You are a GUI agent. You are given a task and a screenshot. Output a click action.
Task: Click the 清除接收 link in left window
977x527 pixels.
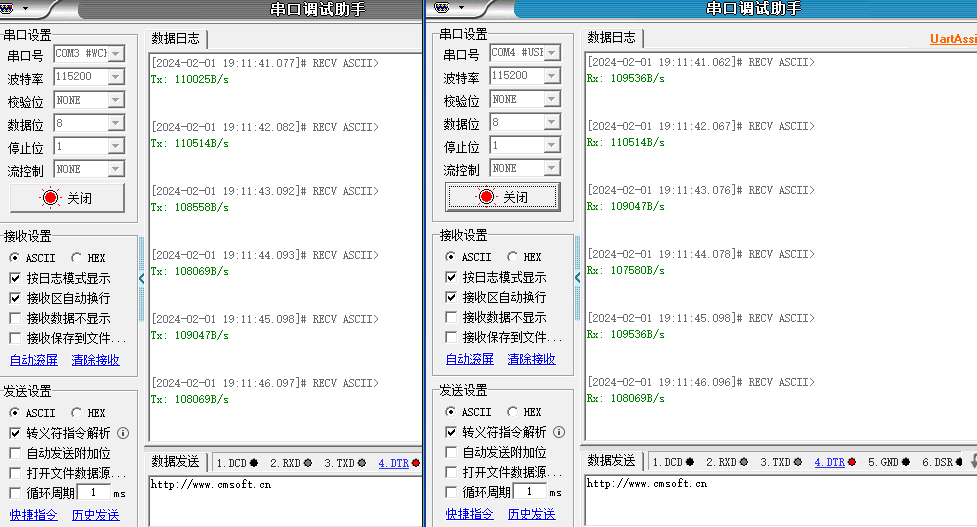click(95, 360)
